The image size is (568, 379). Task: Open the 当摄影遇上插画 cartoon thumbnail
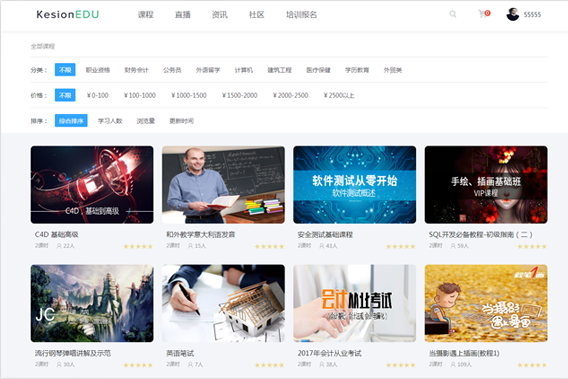click(x=486, y=303)
